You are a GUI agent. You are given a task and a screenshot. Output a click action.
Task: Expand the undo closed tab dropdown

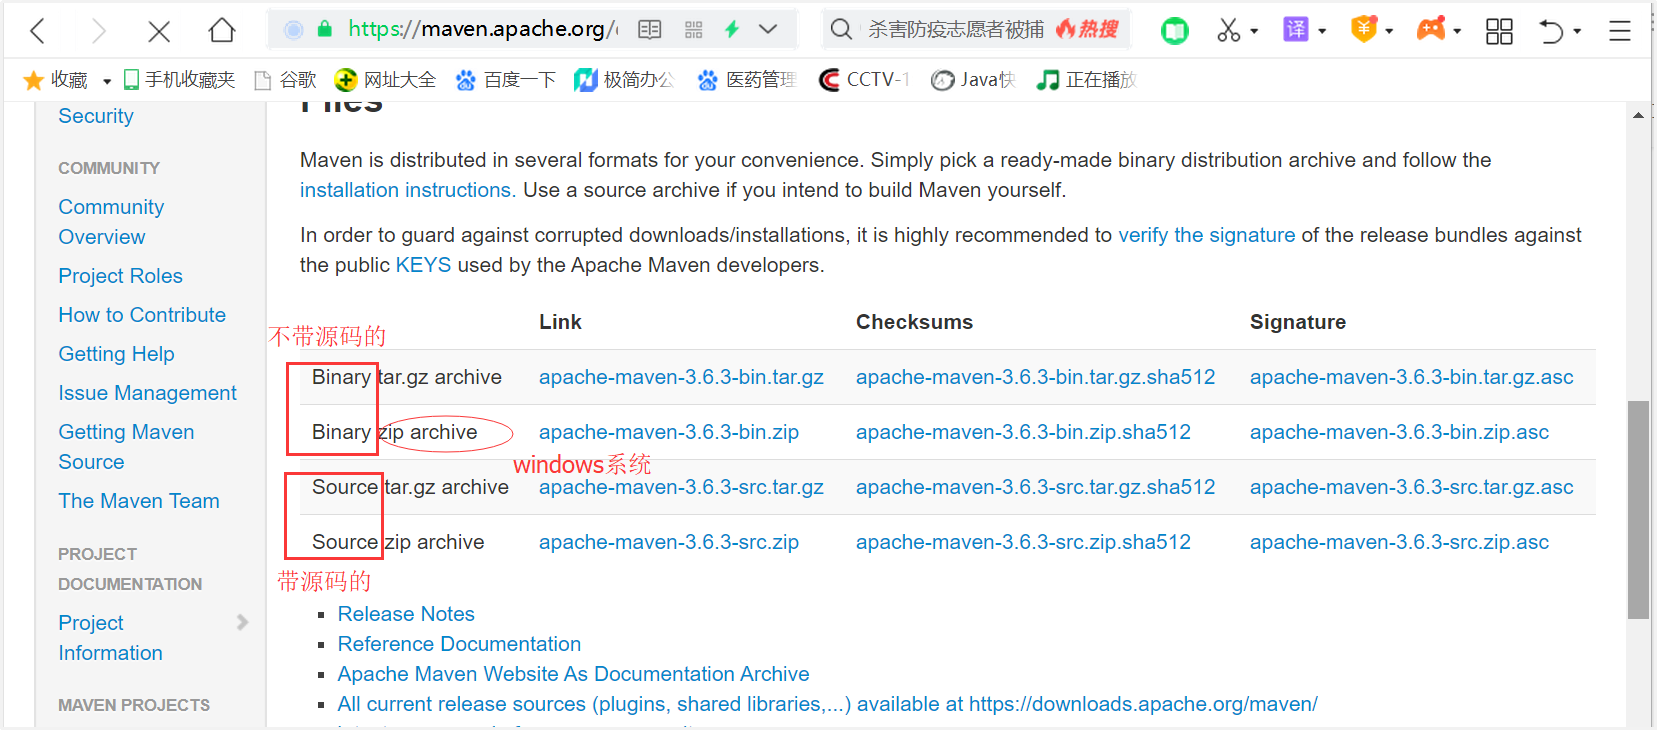[1577, 31]
